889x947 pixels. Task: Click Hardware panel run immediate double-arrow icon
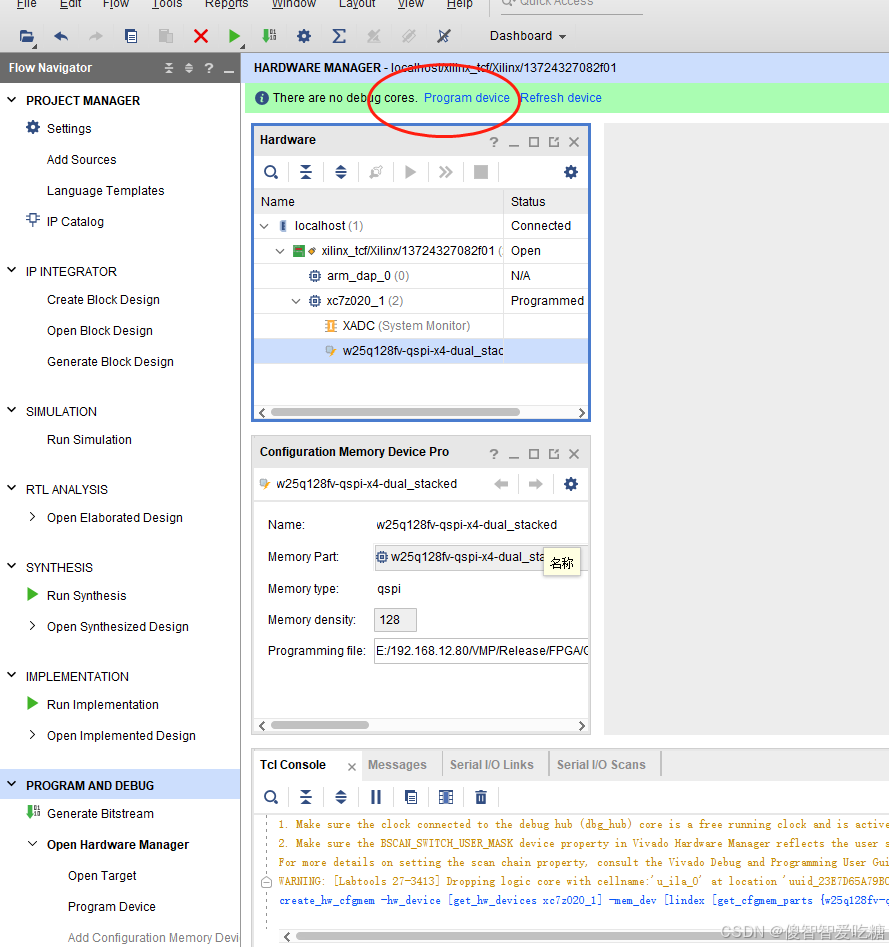coord(446,173)
